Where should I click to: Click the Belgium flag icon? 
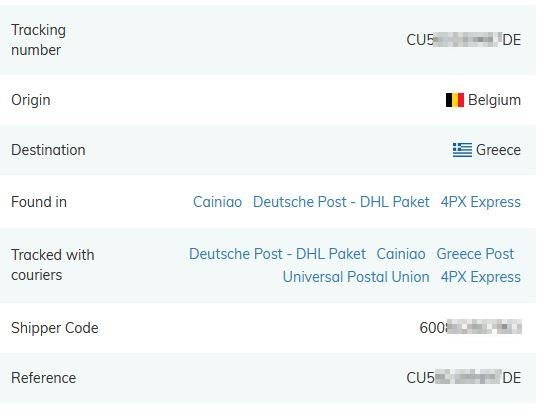tap(455, 100)
